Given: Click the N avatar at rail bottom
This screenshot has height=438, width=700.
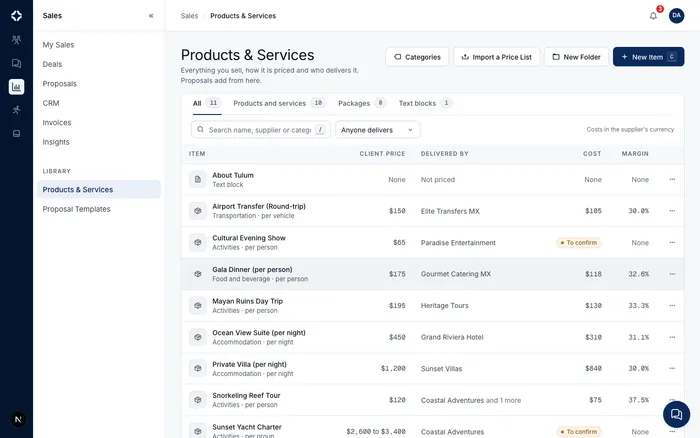Looking at the screenshot, I should point(18,419).
